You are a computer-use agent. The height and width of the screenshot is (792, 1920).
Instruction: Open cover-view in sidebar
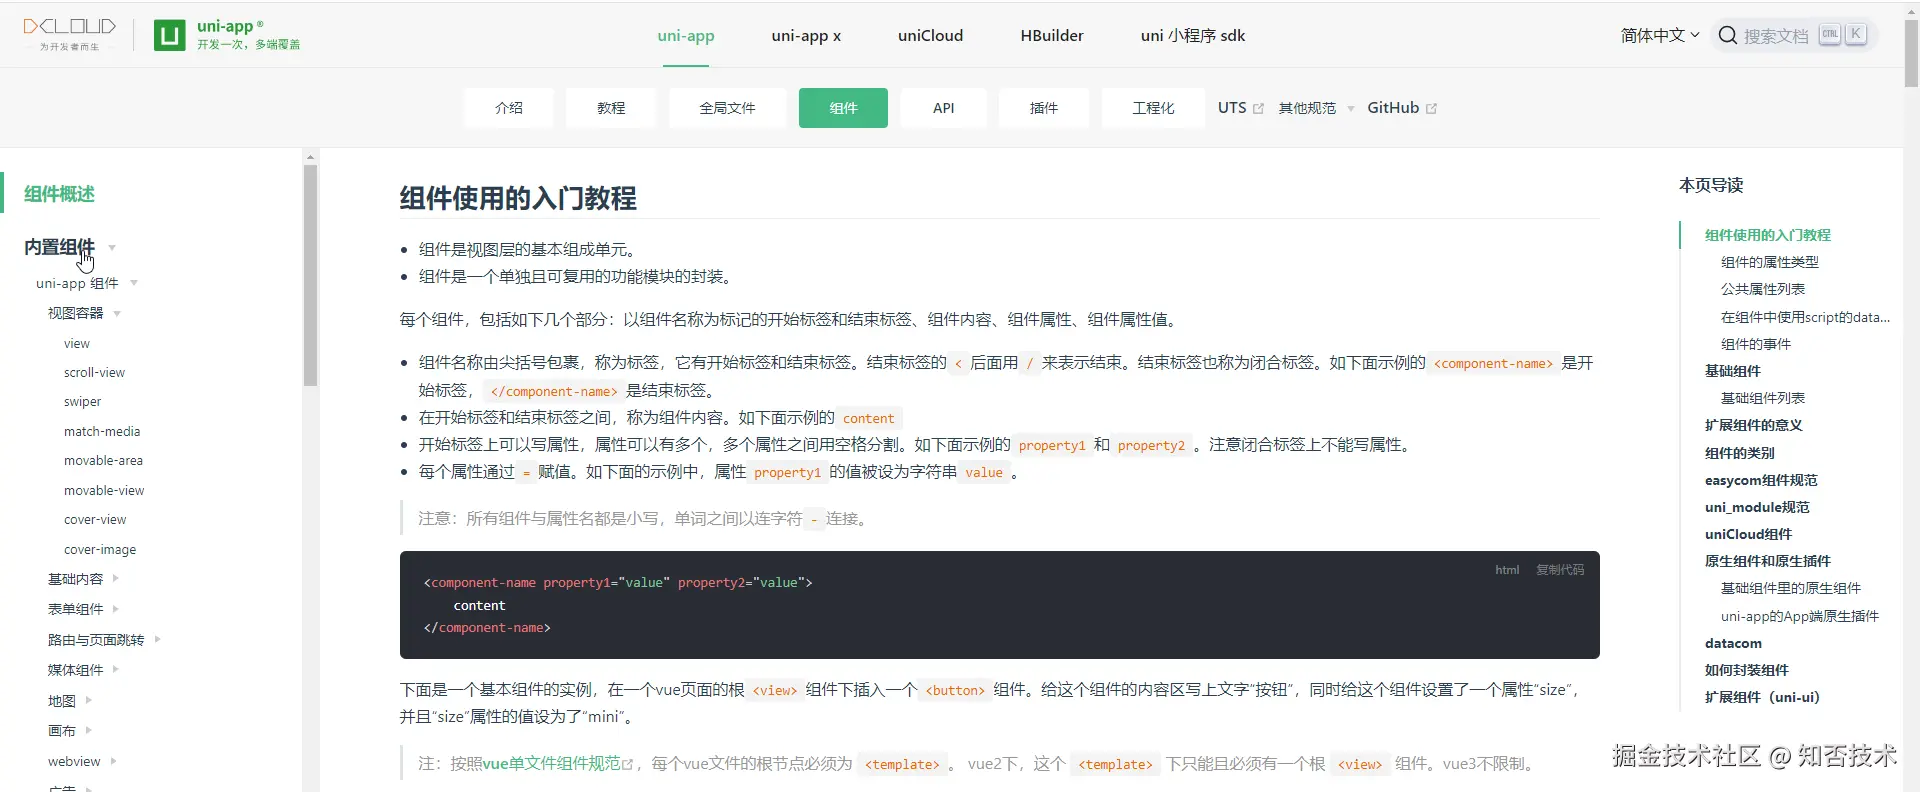pyautogui.click(x=95, y=520)
